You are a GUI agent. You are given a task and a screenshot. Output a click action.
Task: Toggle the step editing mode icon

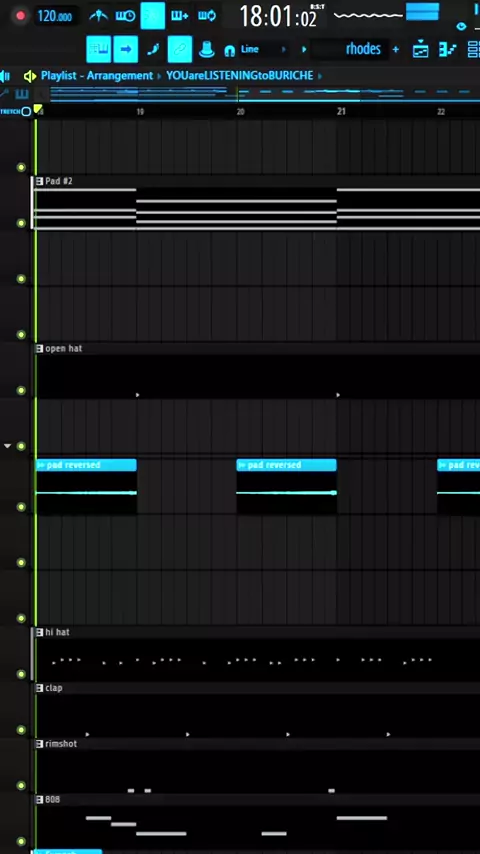click(153, 50)
